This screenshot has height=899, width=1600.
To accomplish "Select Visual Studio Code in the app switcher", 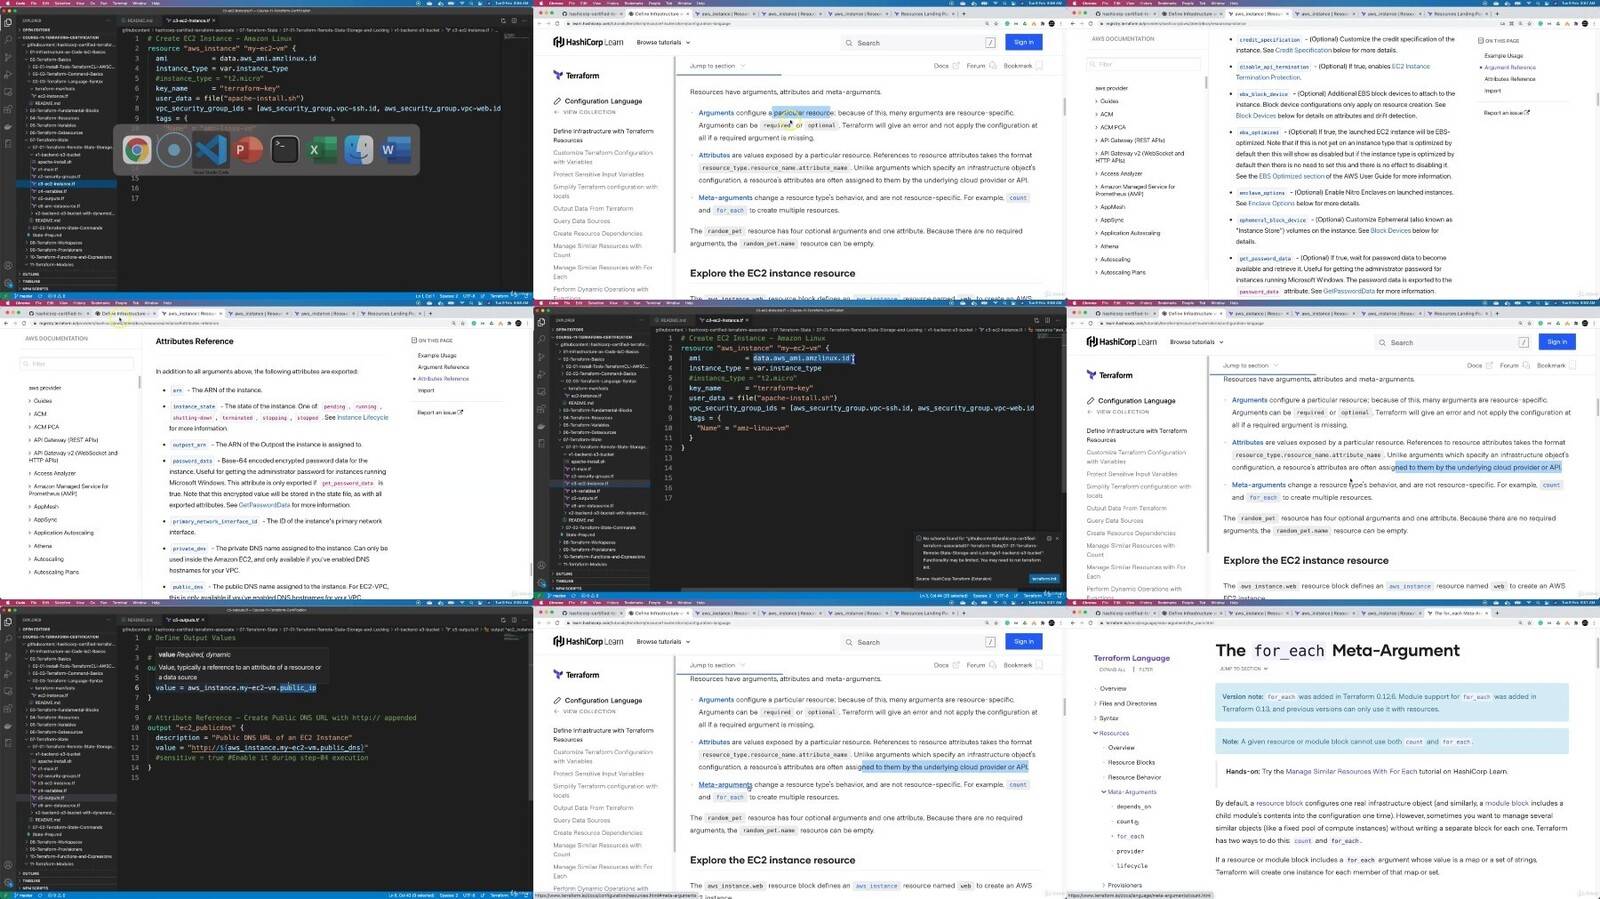I will tap(211, 150).
